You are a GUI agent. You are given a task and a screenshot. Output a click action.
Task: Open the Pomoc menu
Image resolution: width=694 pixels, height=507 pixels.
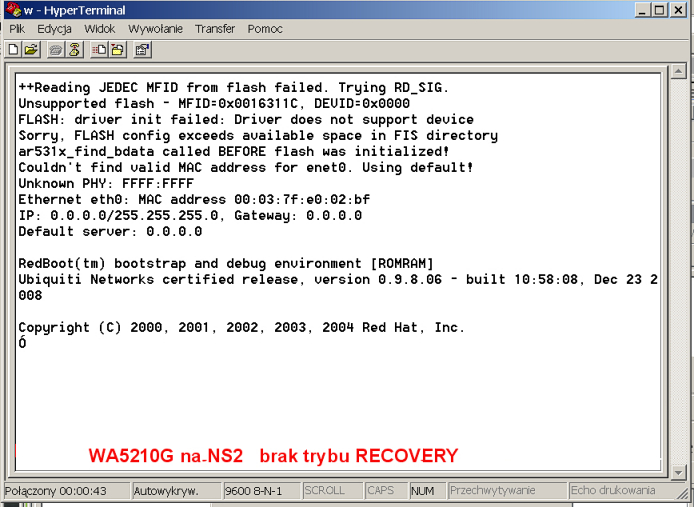coord(265,29)
